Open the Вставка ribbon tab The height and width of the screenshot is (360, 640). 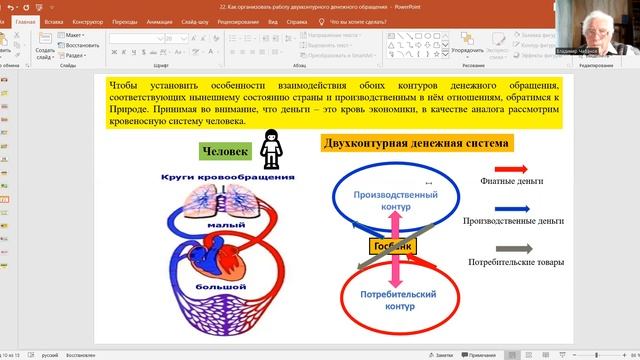point(54,22)
